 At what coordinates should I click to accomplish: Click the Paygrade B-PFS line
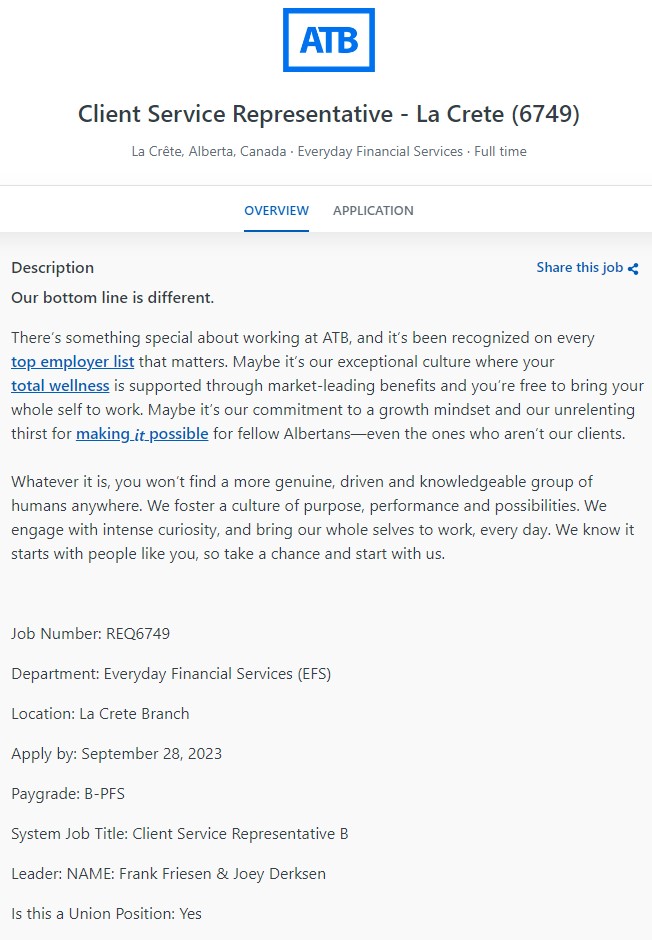tap(68, 794)
